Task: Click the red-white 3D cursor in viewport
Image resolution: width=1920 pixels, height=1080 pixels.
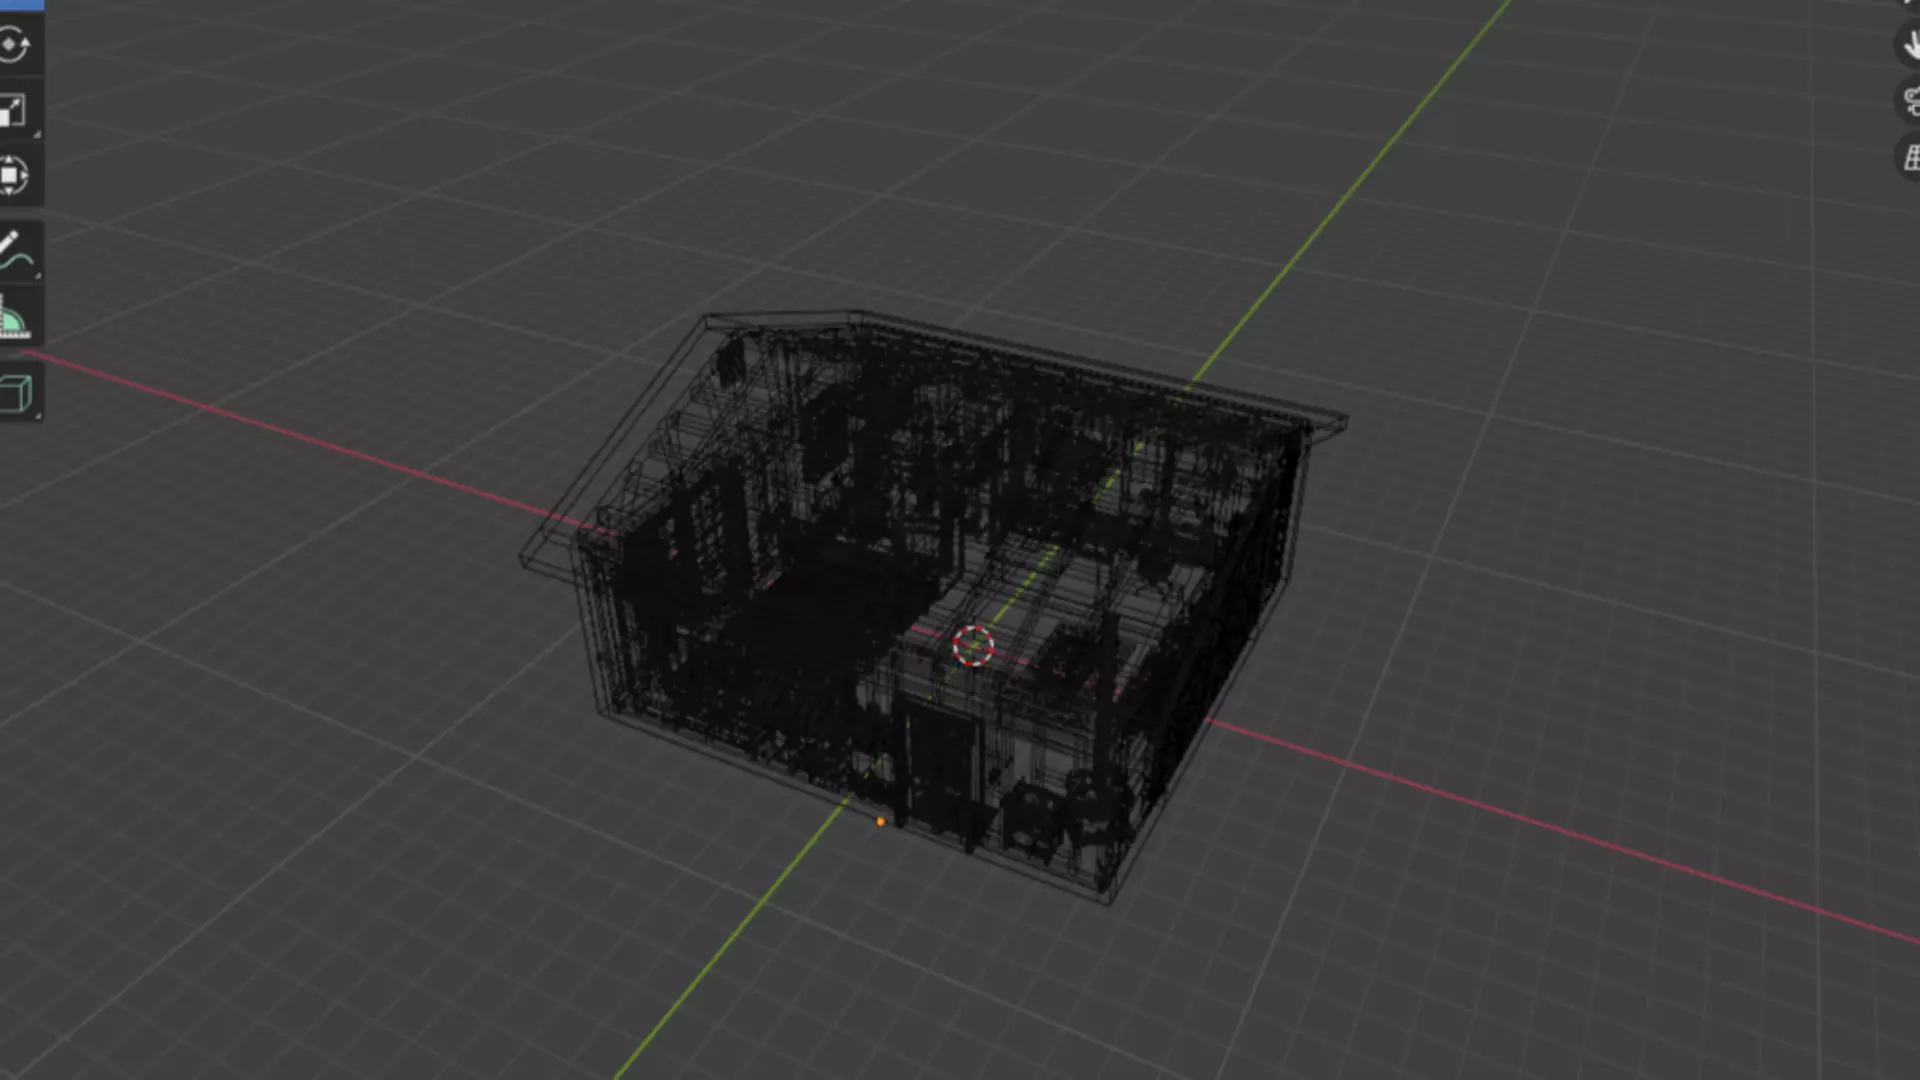Action: (973, 646)
